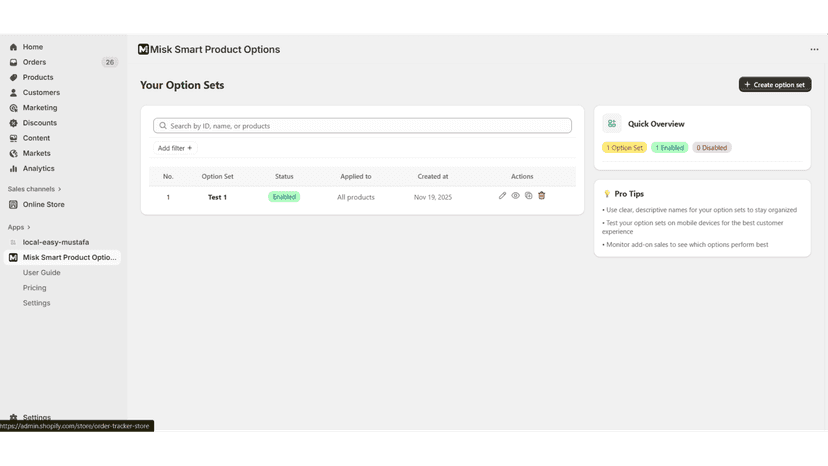Open the three-dot more menu
The width and height of the screenshot is (828, 466).
[x=814, y=49]
